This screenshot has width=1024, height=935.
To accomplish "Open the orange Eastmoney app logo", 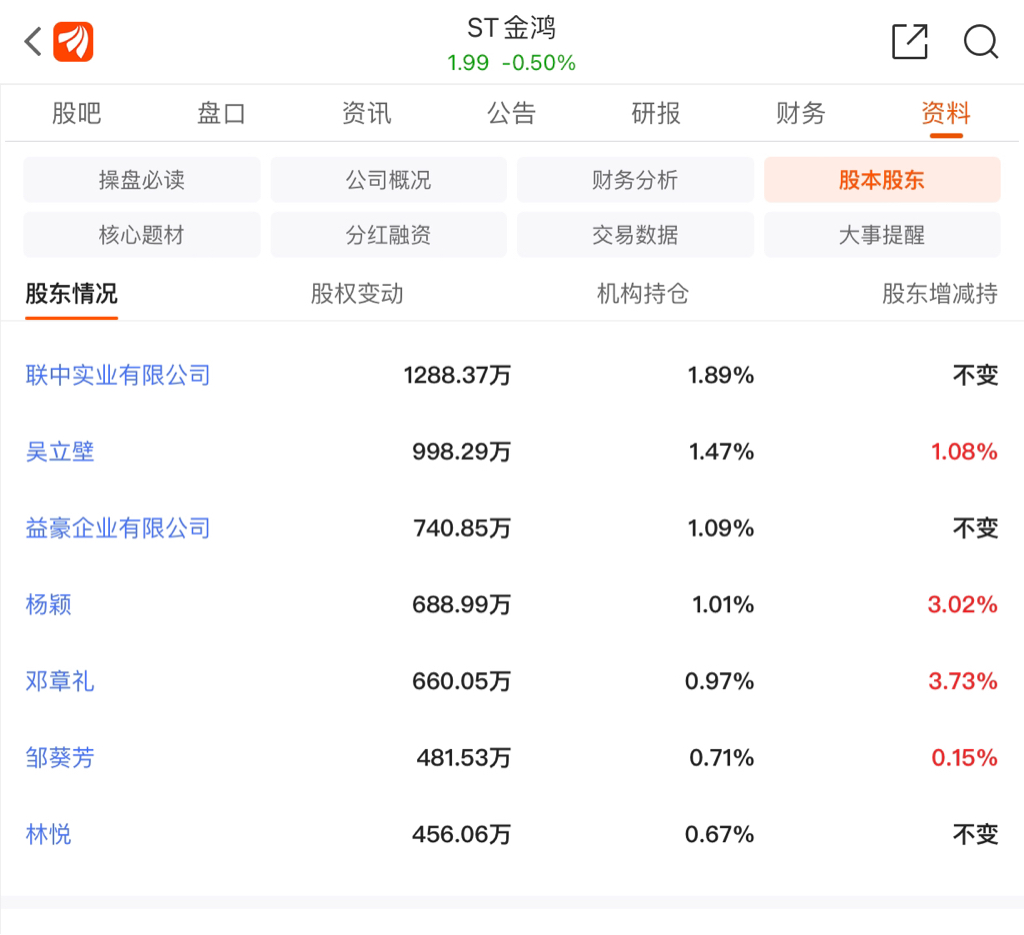I will 73,42.
